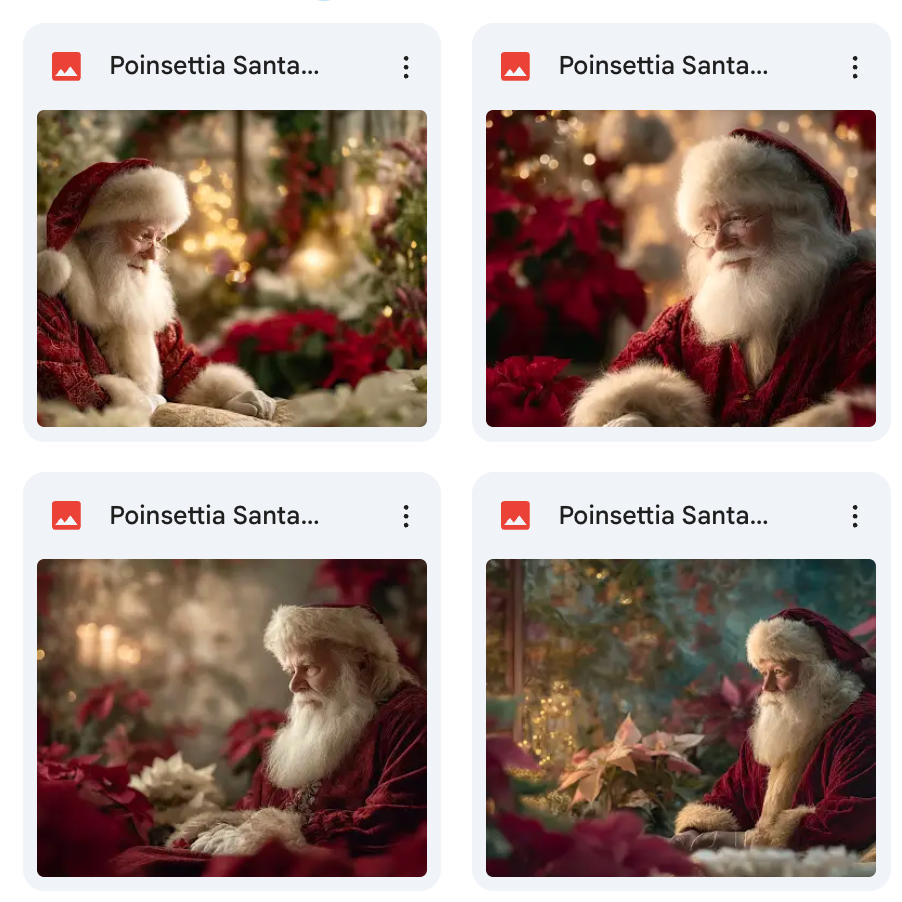The height and width of the screenshot is (902, 902).
Task: Open the Santa thumbnail with candles behind him
Action: [232, 717]
